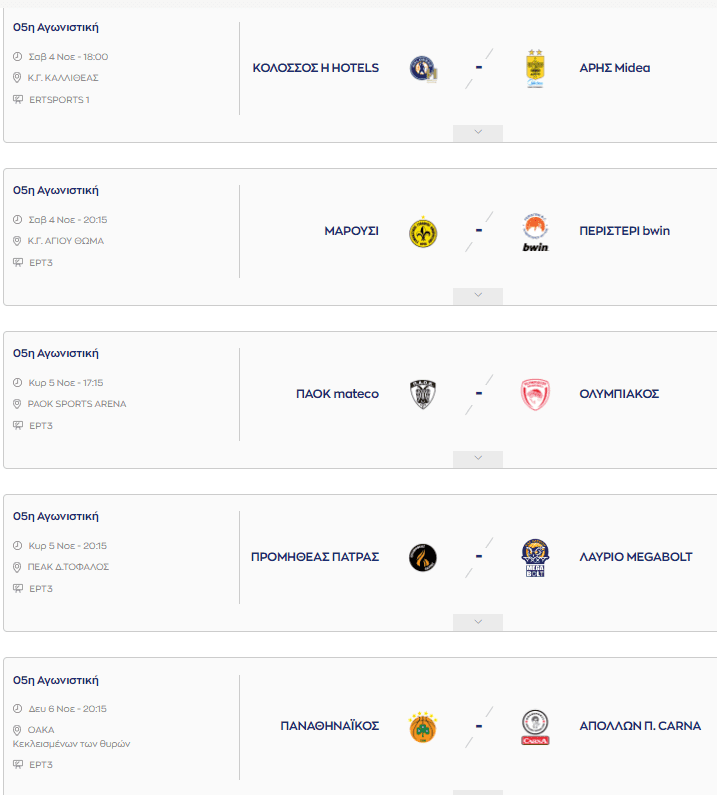Expand the Kolossos vs Aris match details
Viewport: 717px width, 795px height.
[478, 133]
